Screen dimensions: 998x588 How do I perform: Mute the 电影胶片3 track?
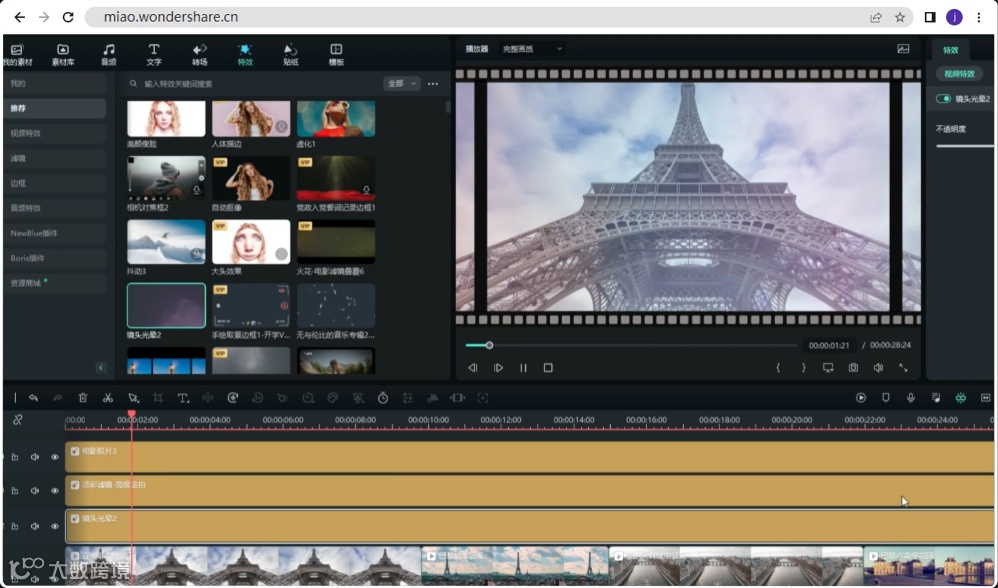[35, 457]
